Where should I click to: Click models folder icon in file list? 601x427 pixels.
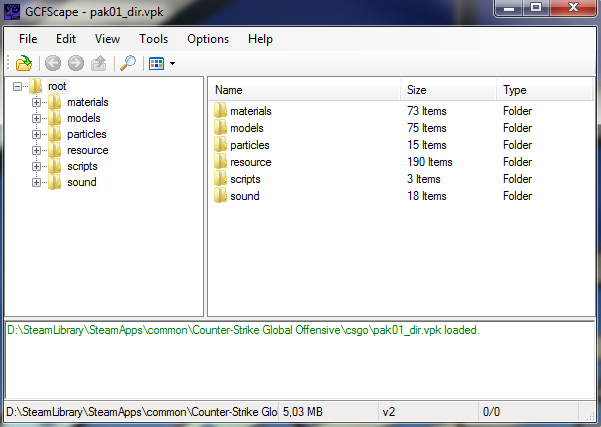(x=220, y=127)
